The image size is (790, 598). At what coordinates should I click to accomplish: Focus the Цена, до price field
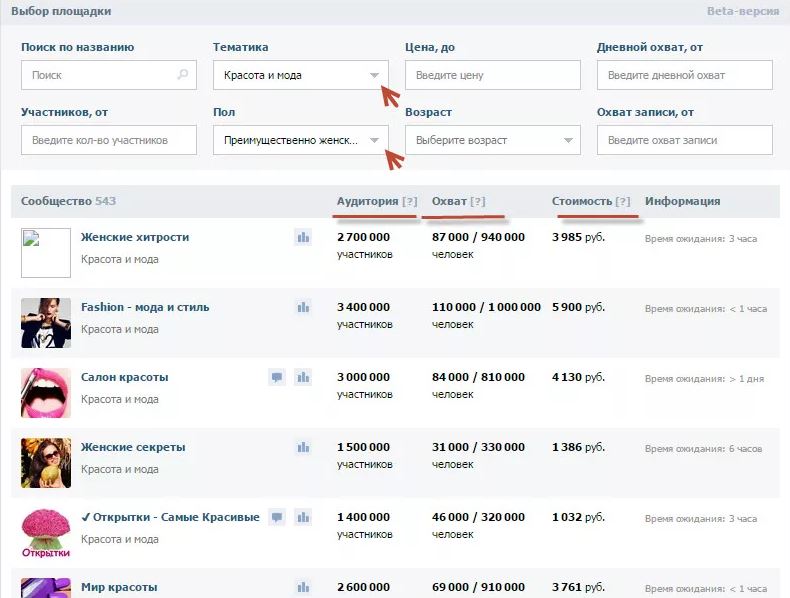493,75
